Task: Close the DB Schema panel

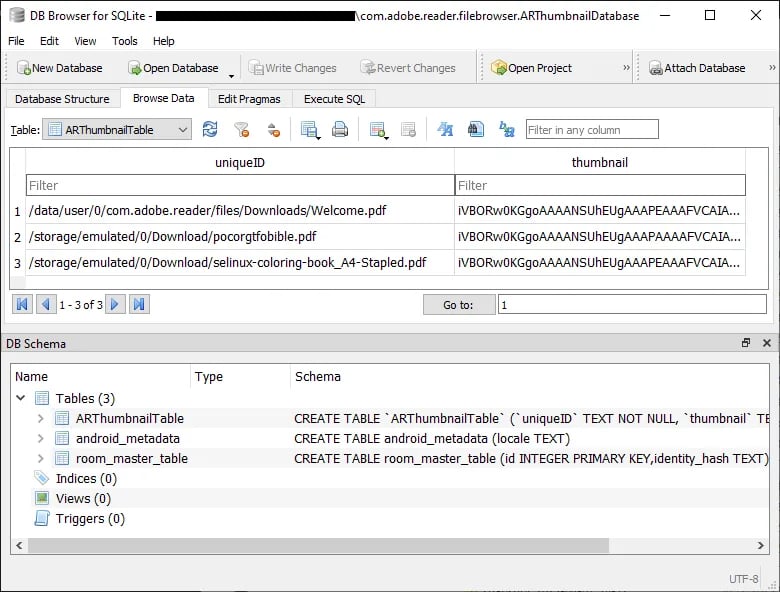Action: (x=767, y=343)
